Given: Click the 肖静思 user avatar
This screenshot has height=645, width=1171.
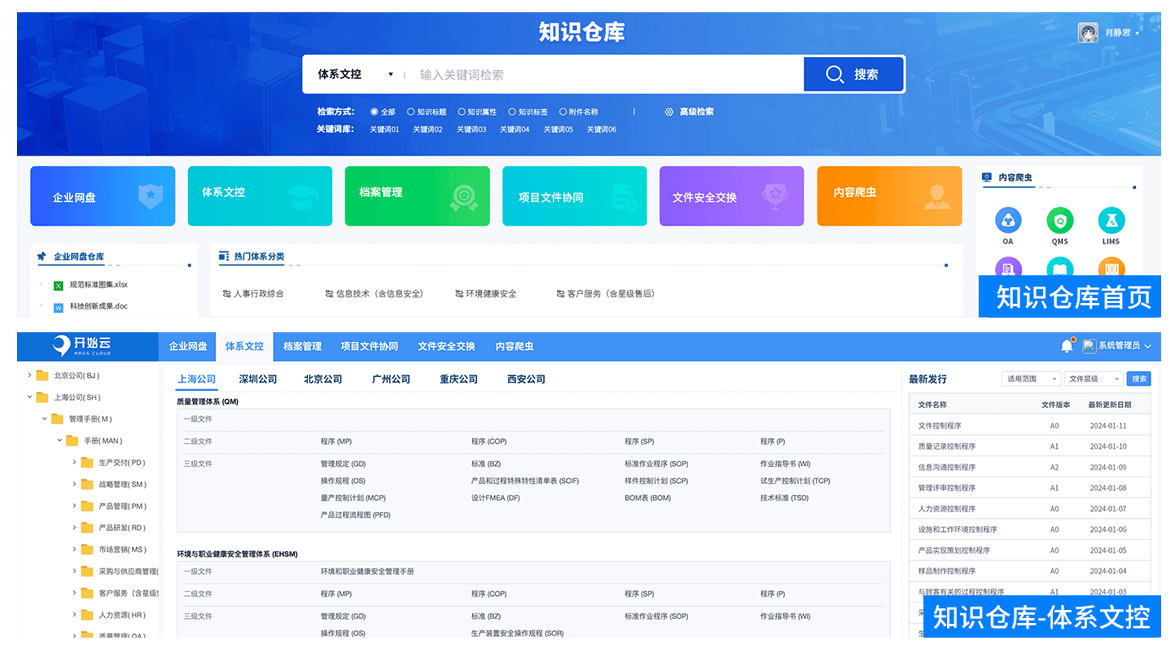Looking at the screenshot, I should (1088, 33).
